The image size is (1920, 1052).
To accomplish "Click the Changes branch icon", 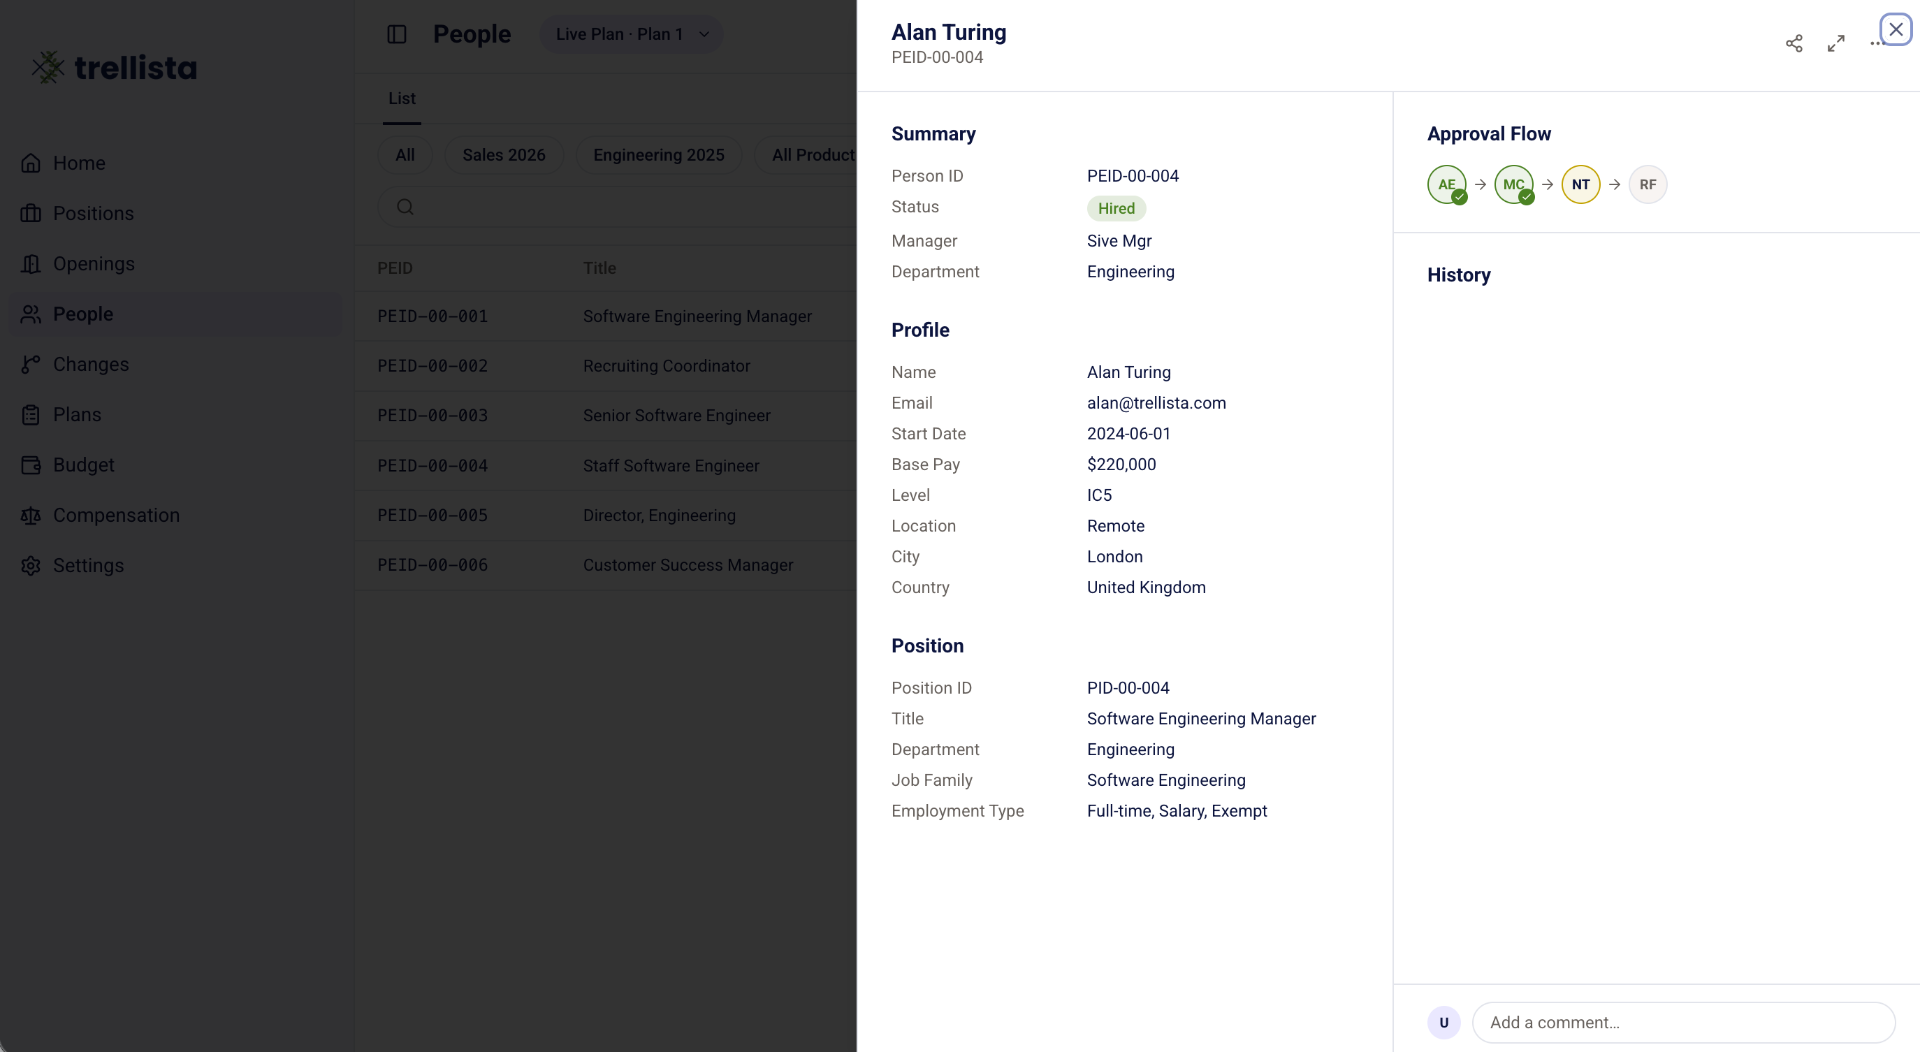I will click(x=31, y=364).
